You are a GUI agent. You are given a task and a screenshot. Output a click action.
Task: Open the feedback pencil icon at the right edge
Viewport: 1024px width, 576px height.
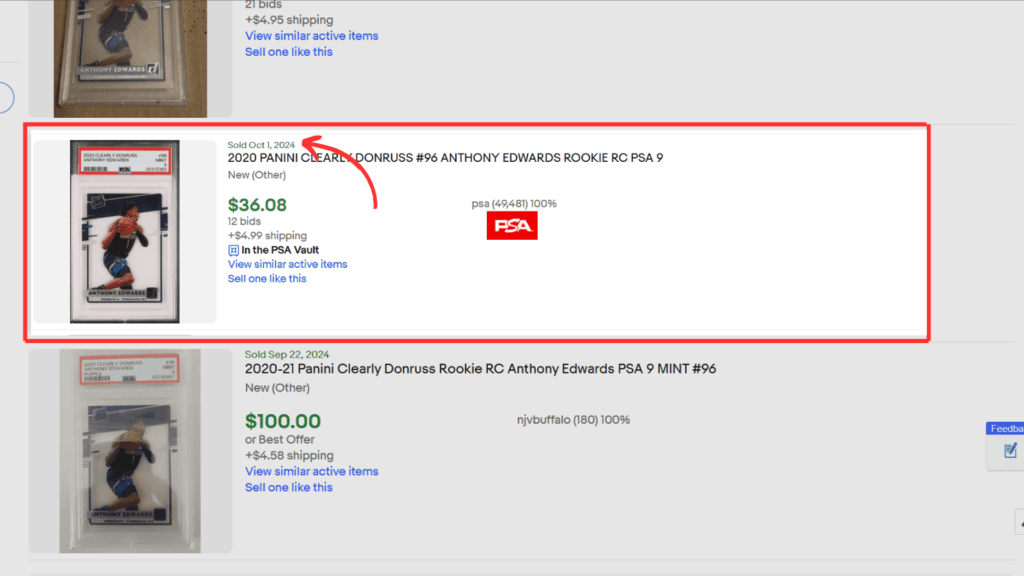pos(1010,450)
